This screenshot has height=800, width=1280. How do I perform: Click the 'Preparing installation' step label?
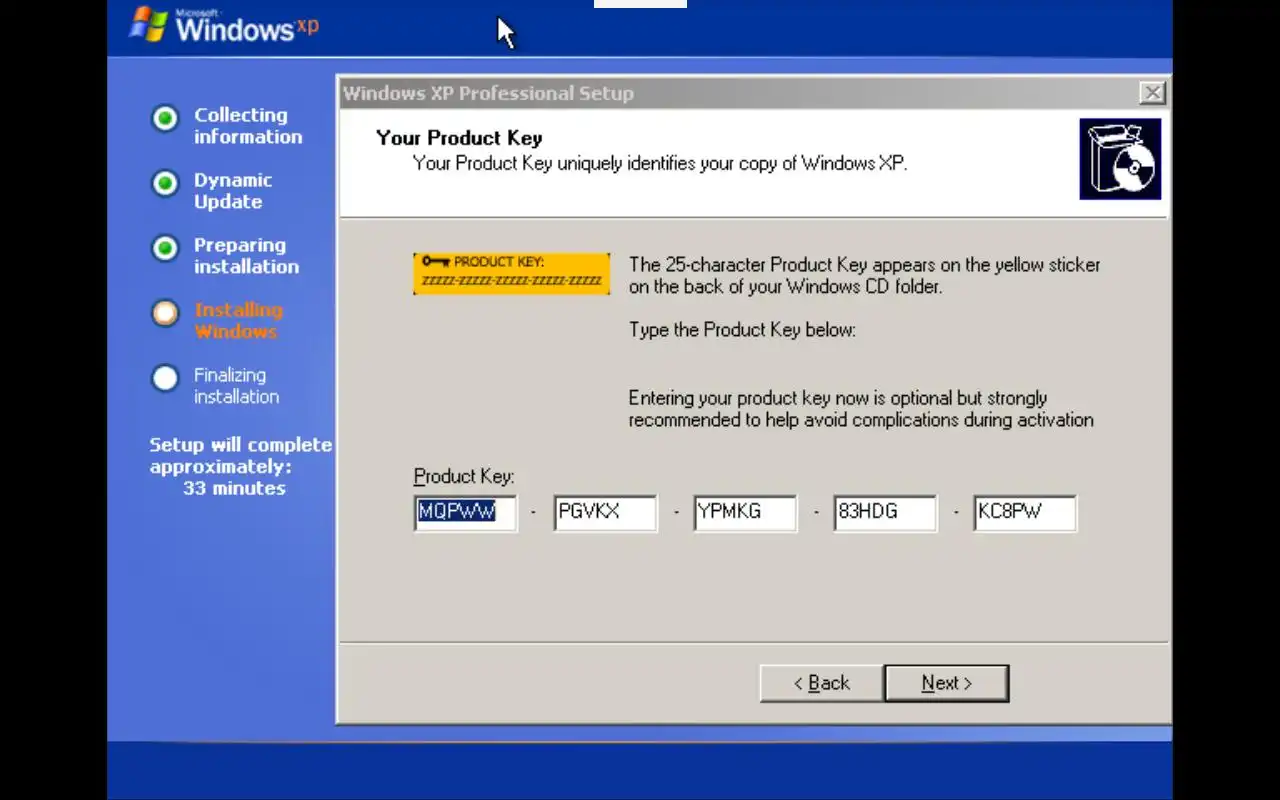pyautogui.click(x=246, y=256)
